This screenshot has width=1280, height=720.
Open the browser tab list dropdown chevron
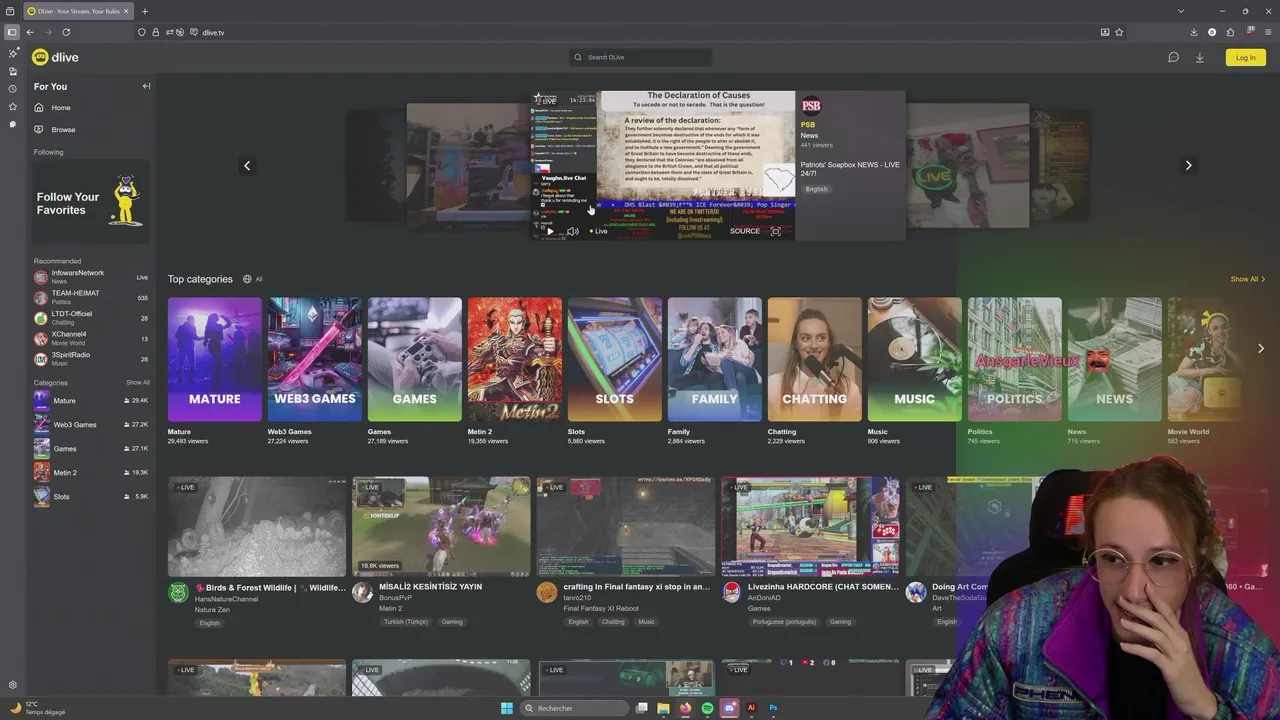pyautogui.click(x=1181, y=11)
